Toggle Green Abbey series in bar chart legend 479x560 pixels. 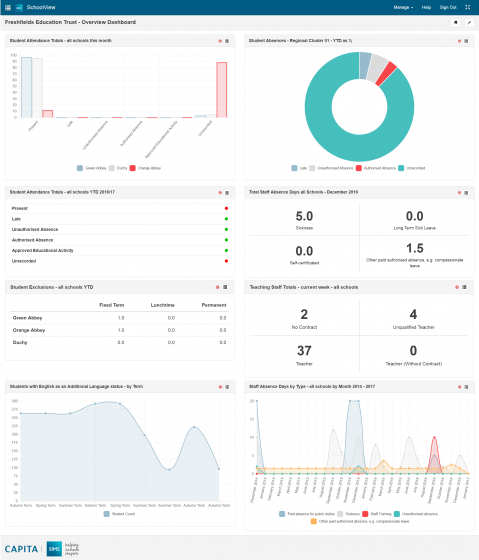92,168
